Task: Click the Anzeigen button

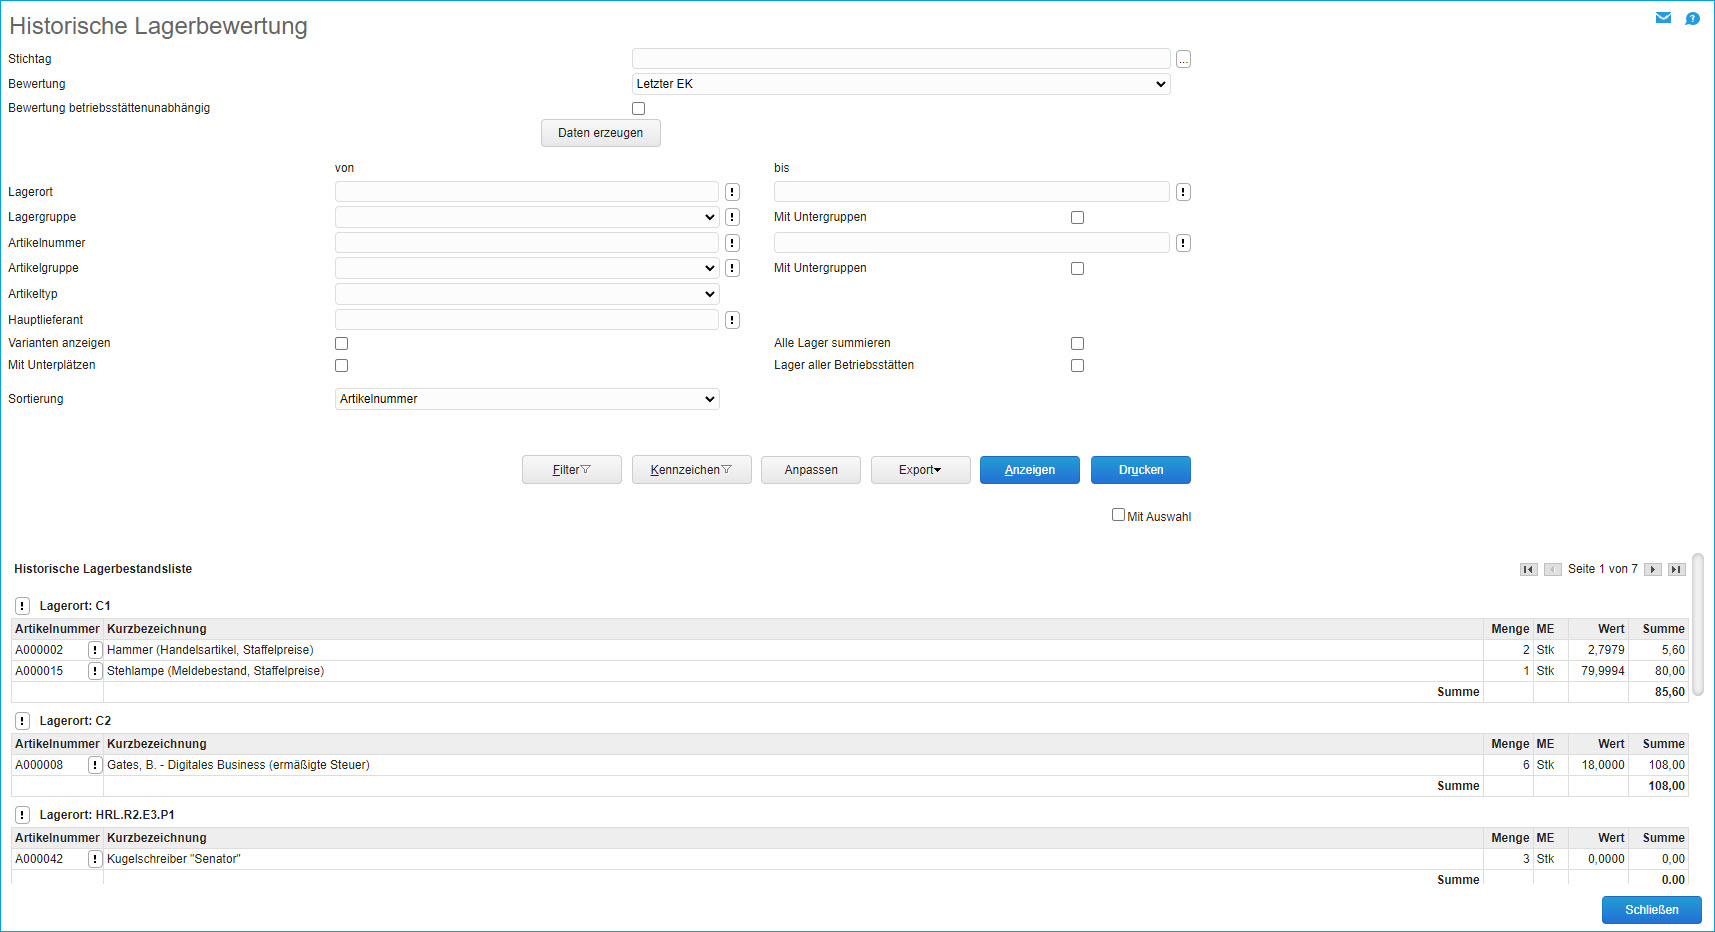Action: (x=1030, y=470)
